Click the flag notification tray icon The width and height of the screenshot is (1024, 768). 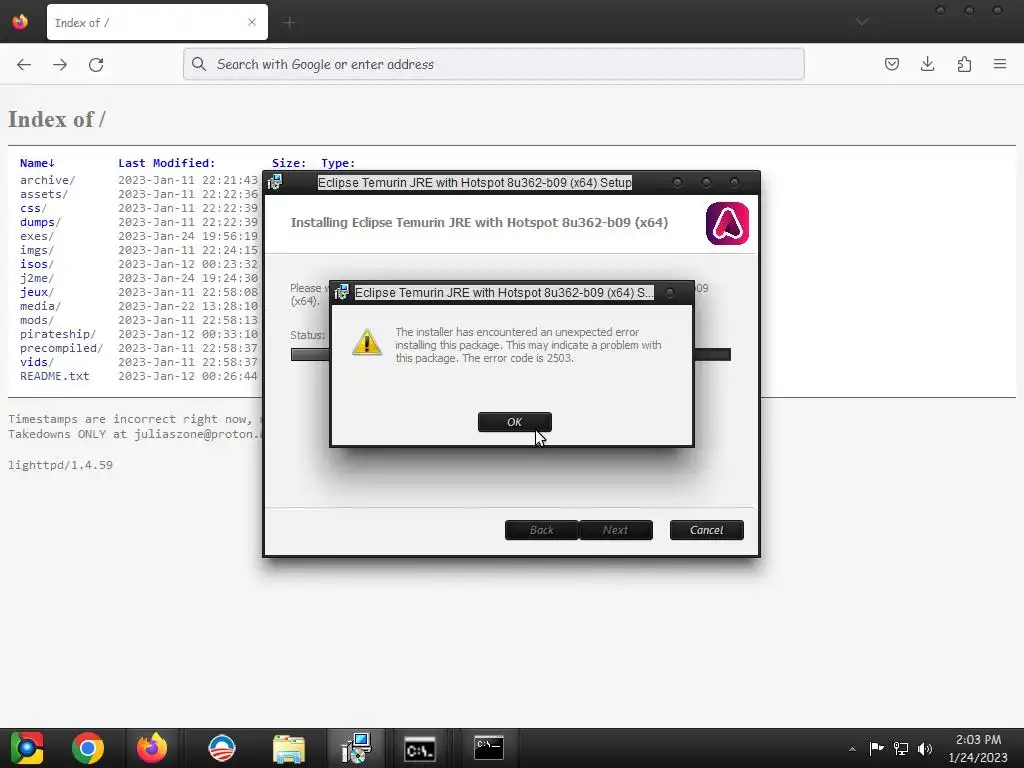tap(876, 748)
